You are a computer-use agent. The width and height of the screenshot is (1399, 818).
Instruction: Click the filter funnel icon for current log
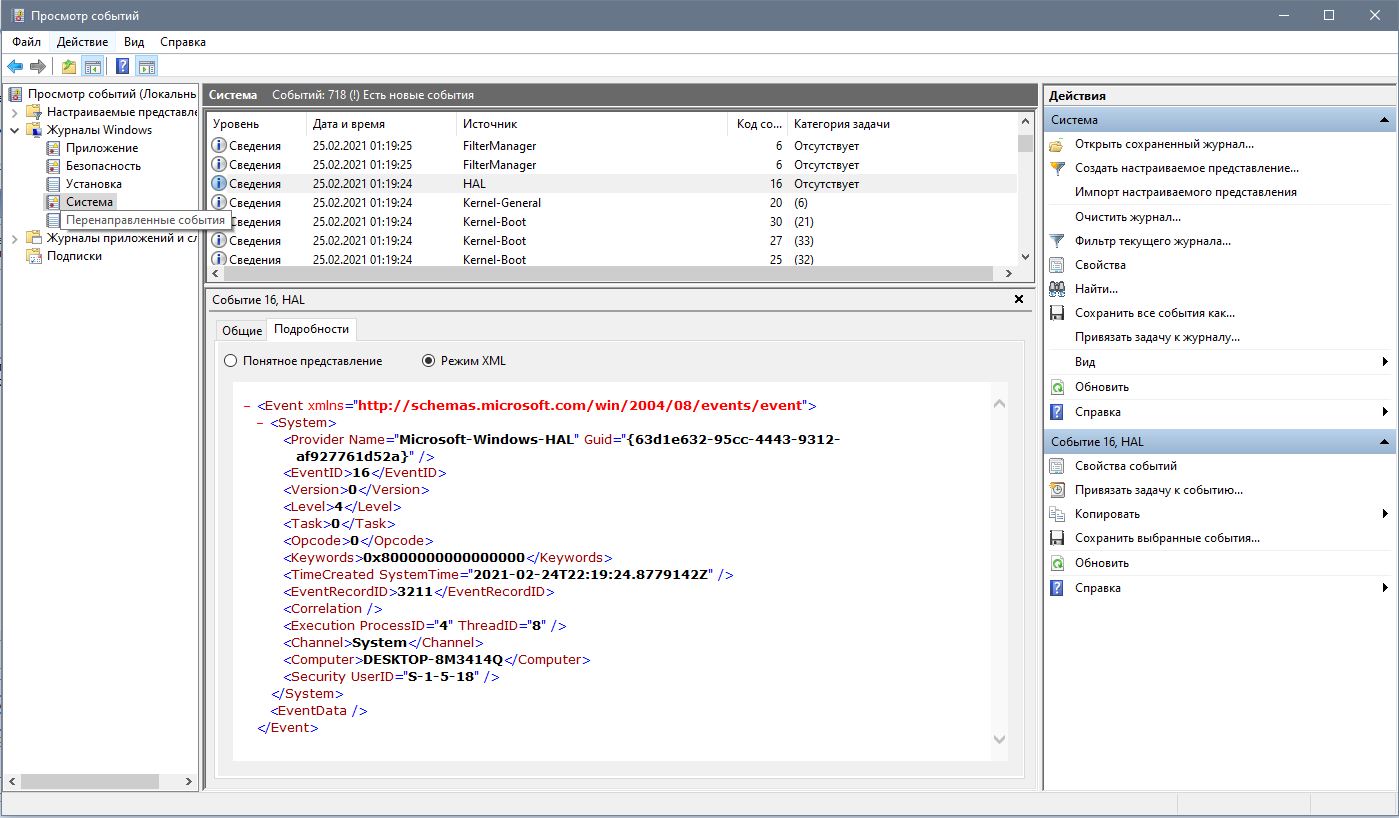point(1057,241)
